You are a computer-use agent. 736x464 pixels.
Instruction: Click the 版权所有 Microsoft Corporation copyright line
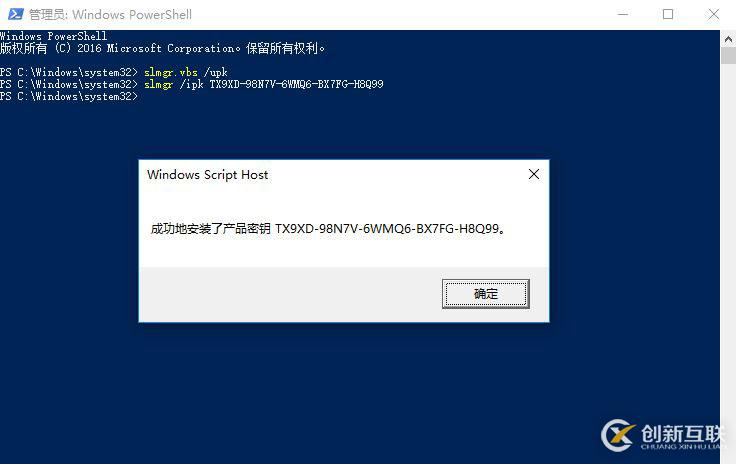[x=162, y=48]
